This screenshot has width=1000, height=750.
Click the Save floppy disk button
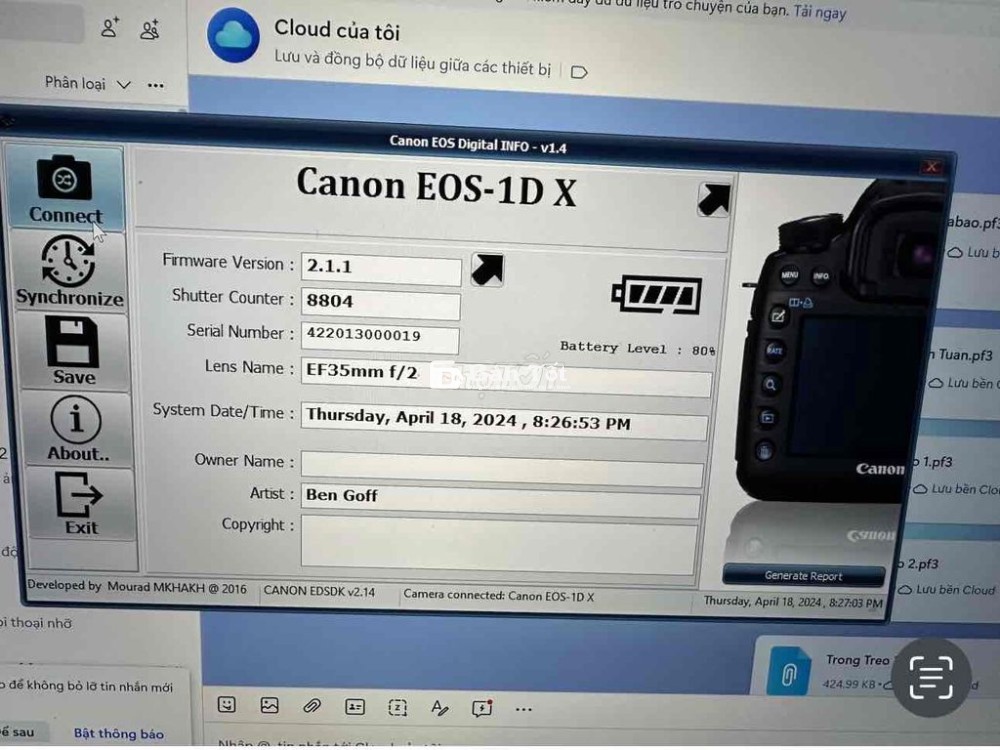pyautogui.click(x=73, y=351)
